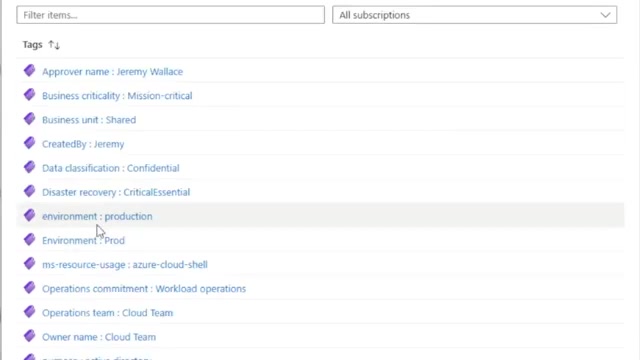640x360 pixels.
Task: Click tag icon beside ms-resource-usage
Action: tap(29, 263)
